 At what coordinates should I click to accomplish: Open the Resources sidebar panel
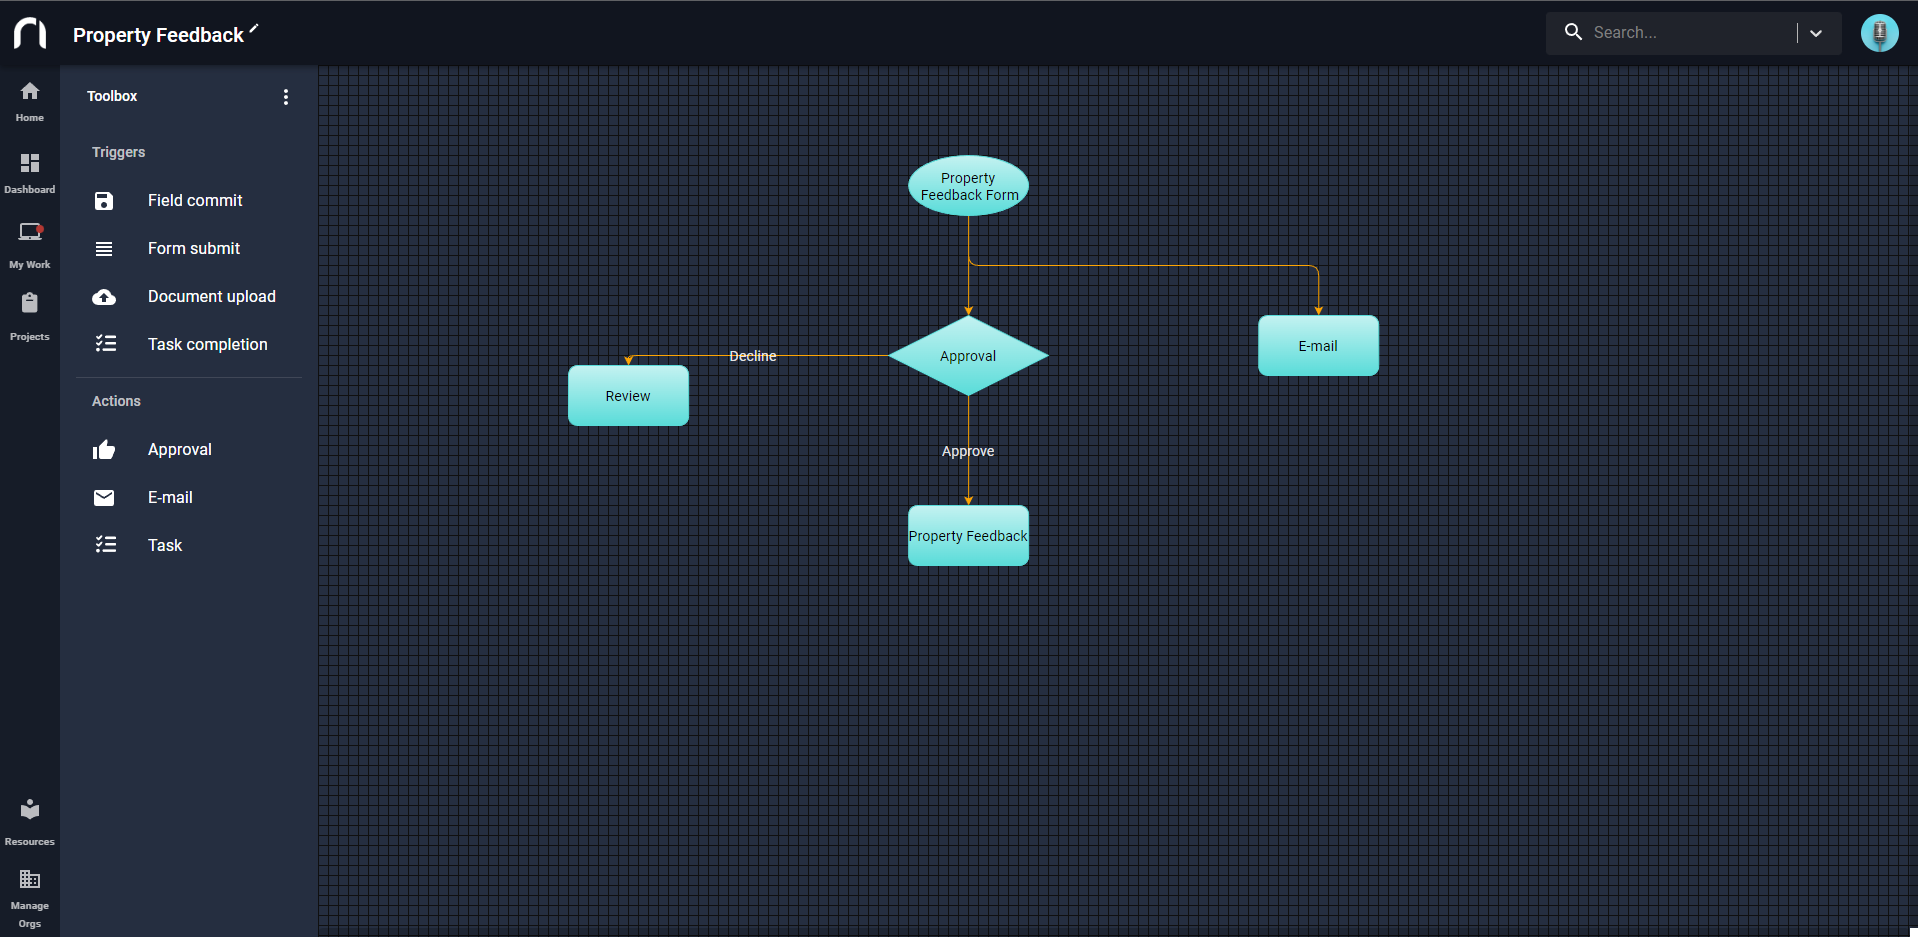29,818
